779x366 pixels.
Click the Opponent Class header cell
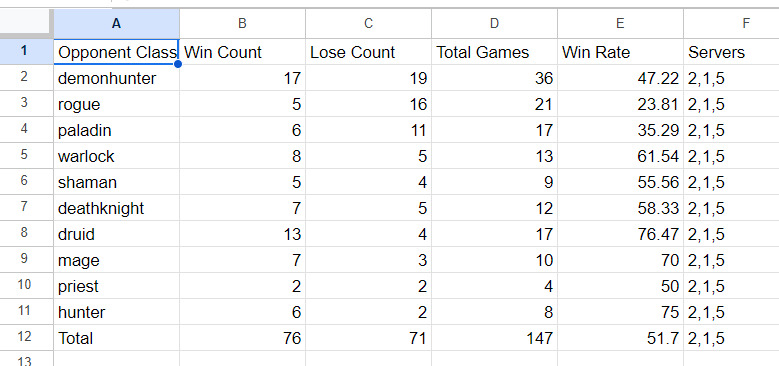coord(116,52)
